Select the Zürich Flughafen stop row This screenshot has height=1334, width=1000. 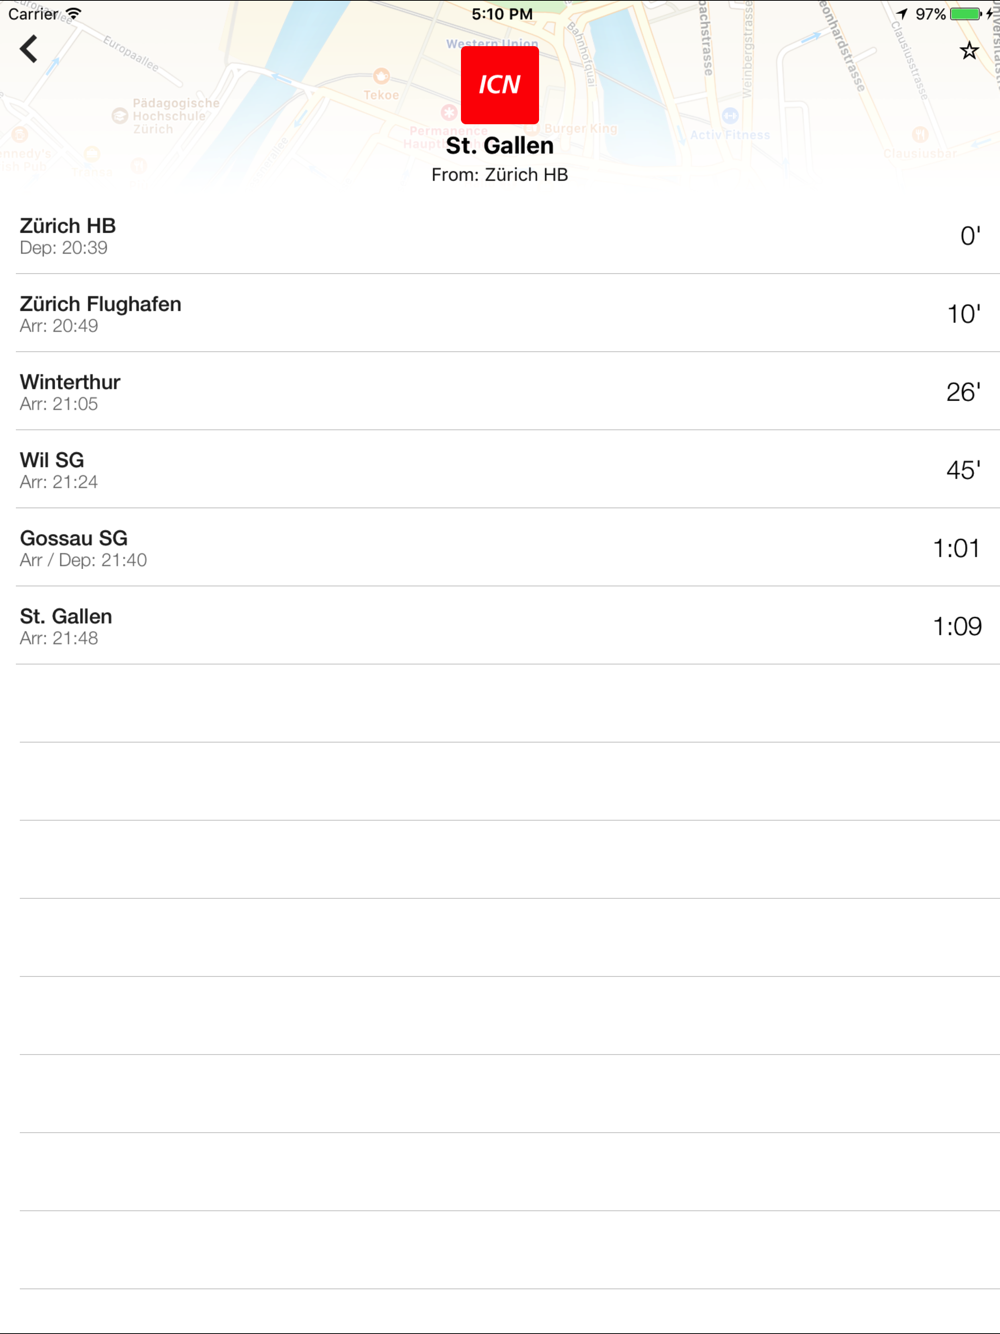[x=500, y=314]
